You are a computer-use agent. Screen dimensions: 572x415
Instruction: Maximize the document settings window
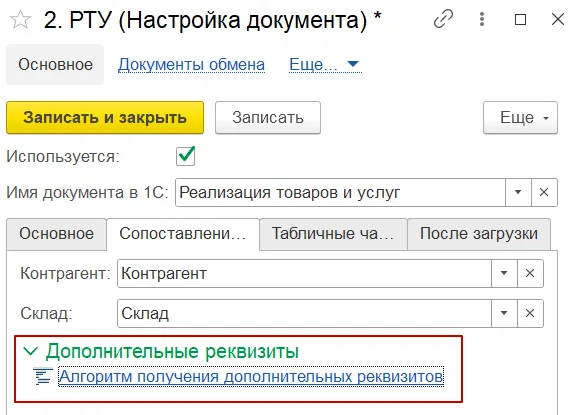click(x=520, y=19)
